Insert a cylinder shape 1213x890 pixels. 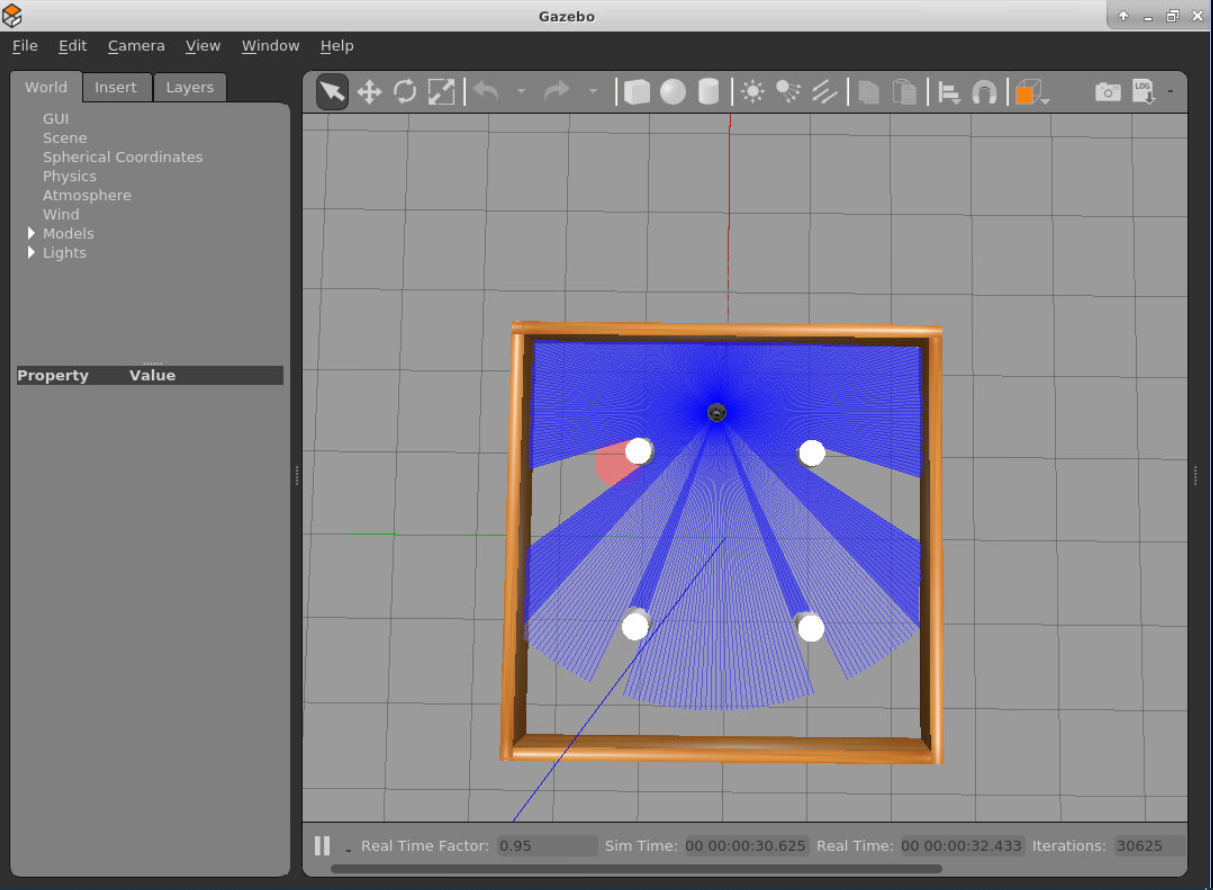[x=708, y=93]
